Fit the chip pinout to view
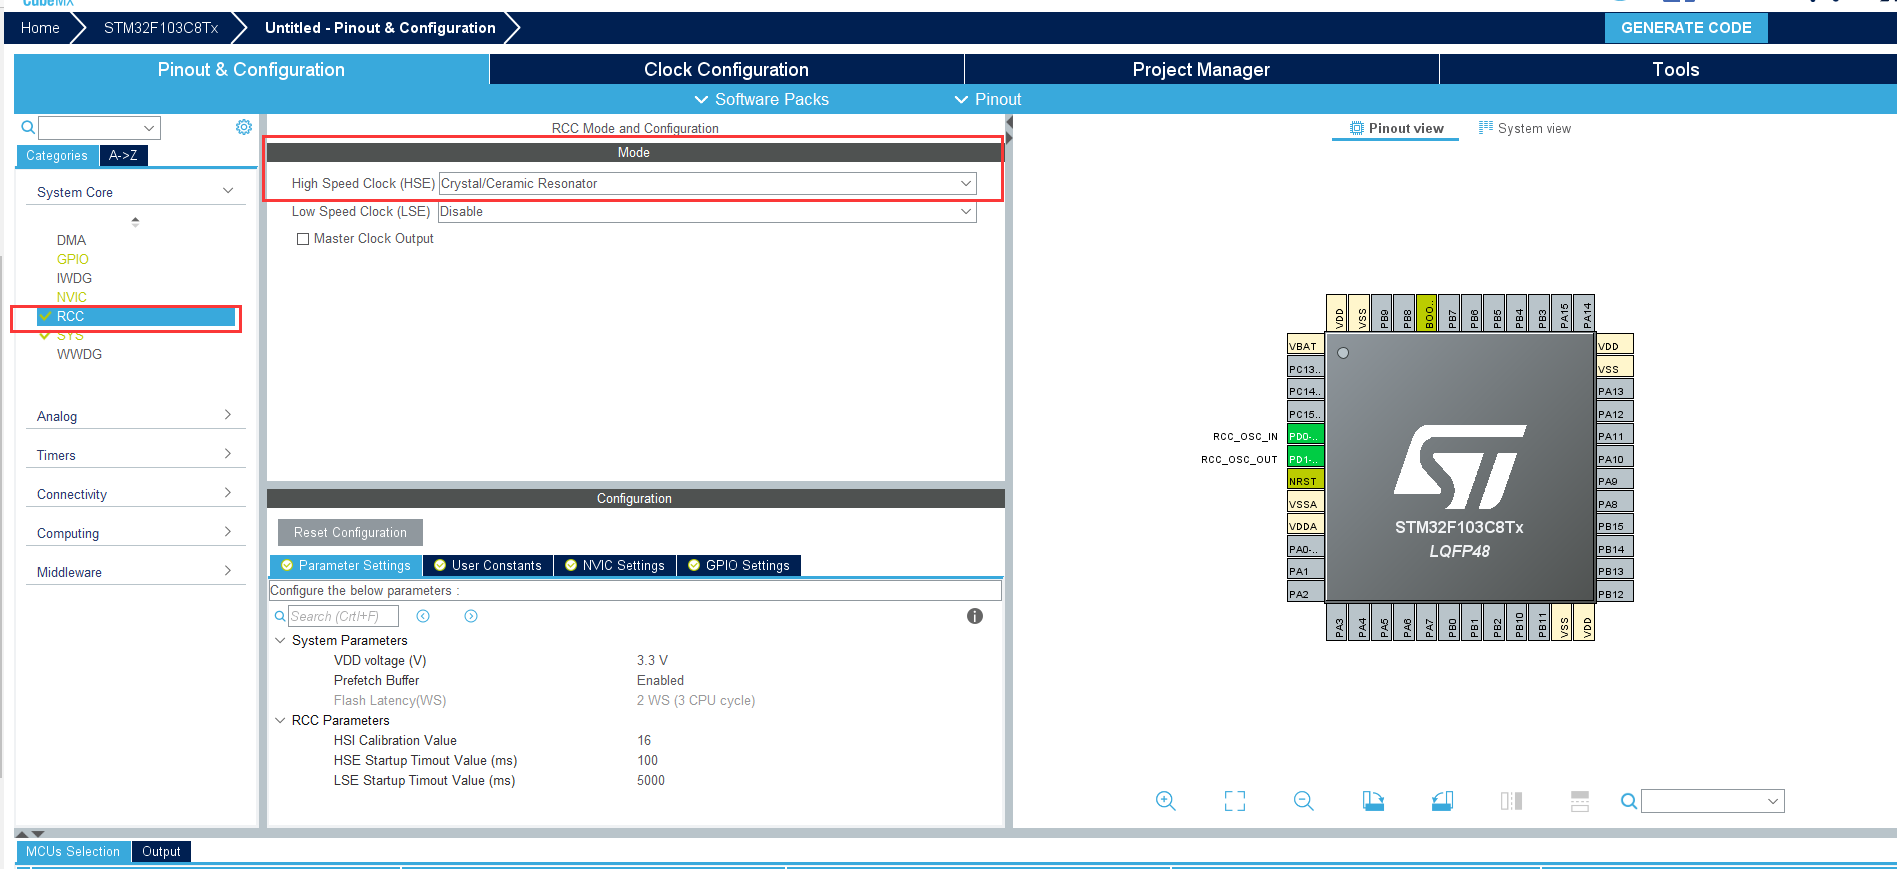This screenshot has height=869, width=1897. [x=1235, y=801]
